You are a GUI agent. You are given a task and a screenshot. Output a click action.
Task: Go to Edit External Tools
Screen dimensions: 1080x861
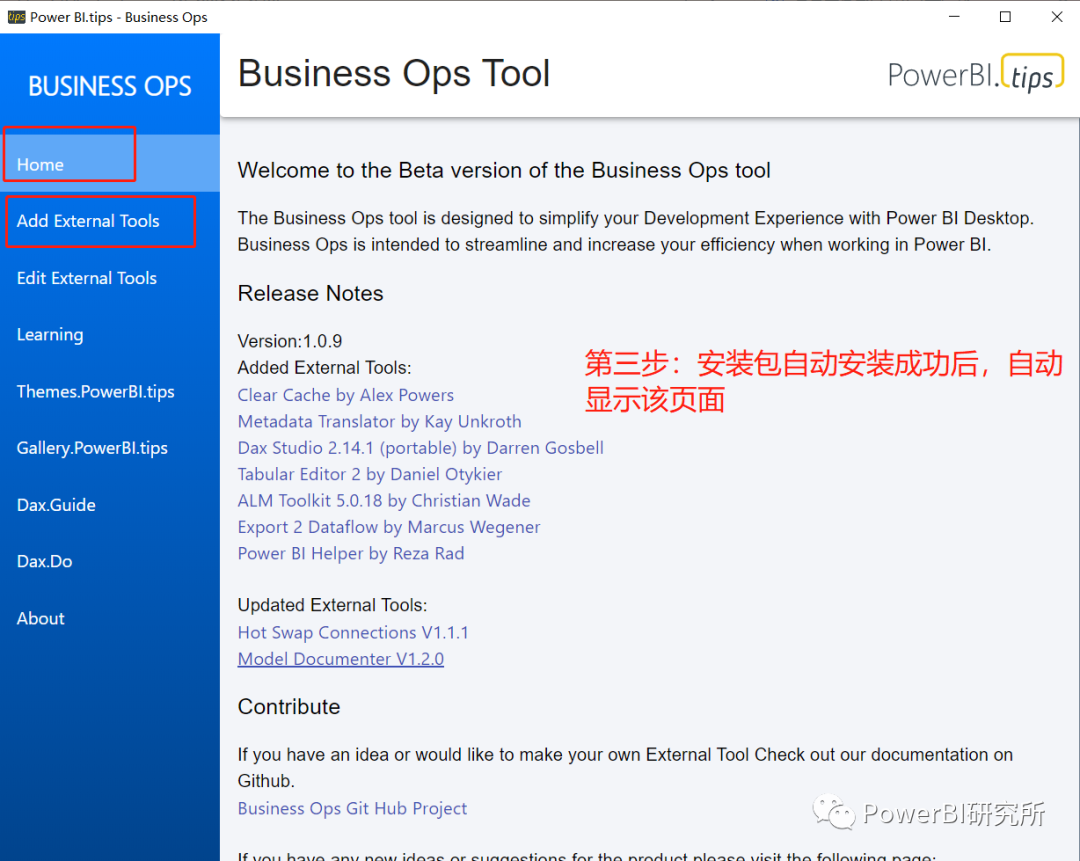pyautogui.click(x=110, y=278)
